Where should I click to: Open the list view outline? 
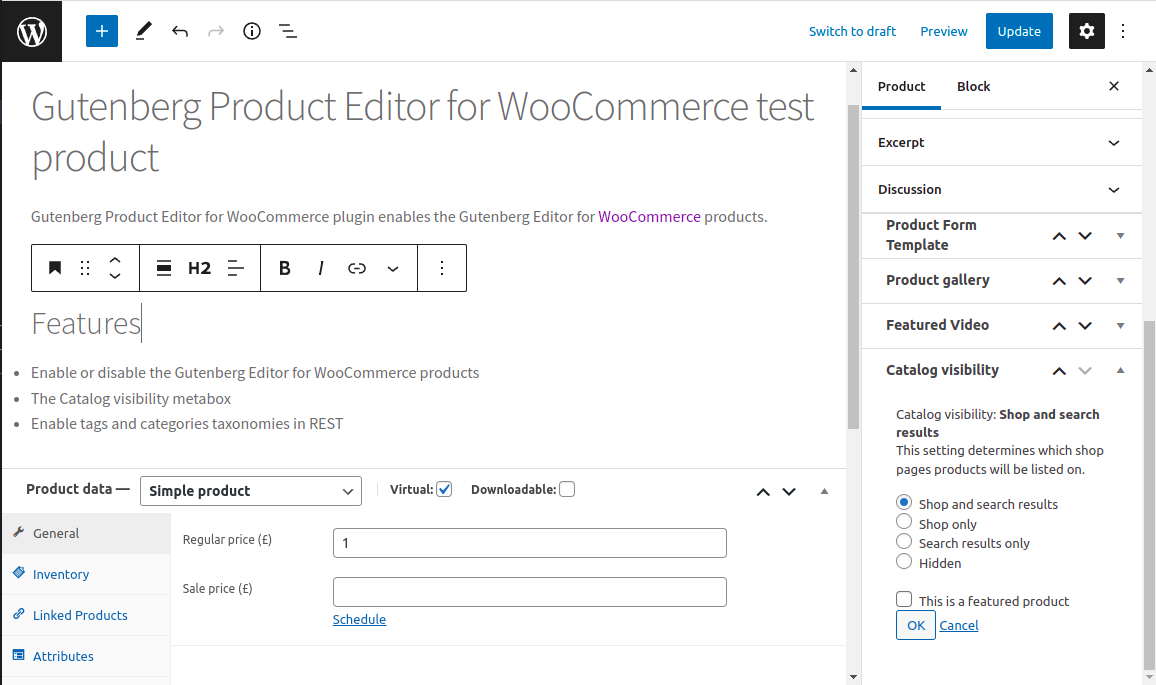[288, 31]
